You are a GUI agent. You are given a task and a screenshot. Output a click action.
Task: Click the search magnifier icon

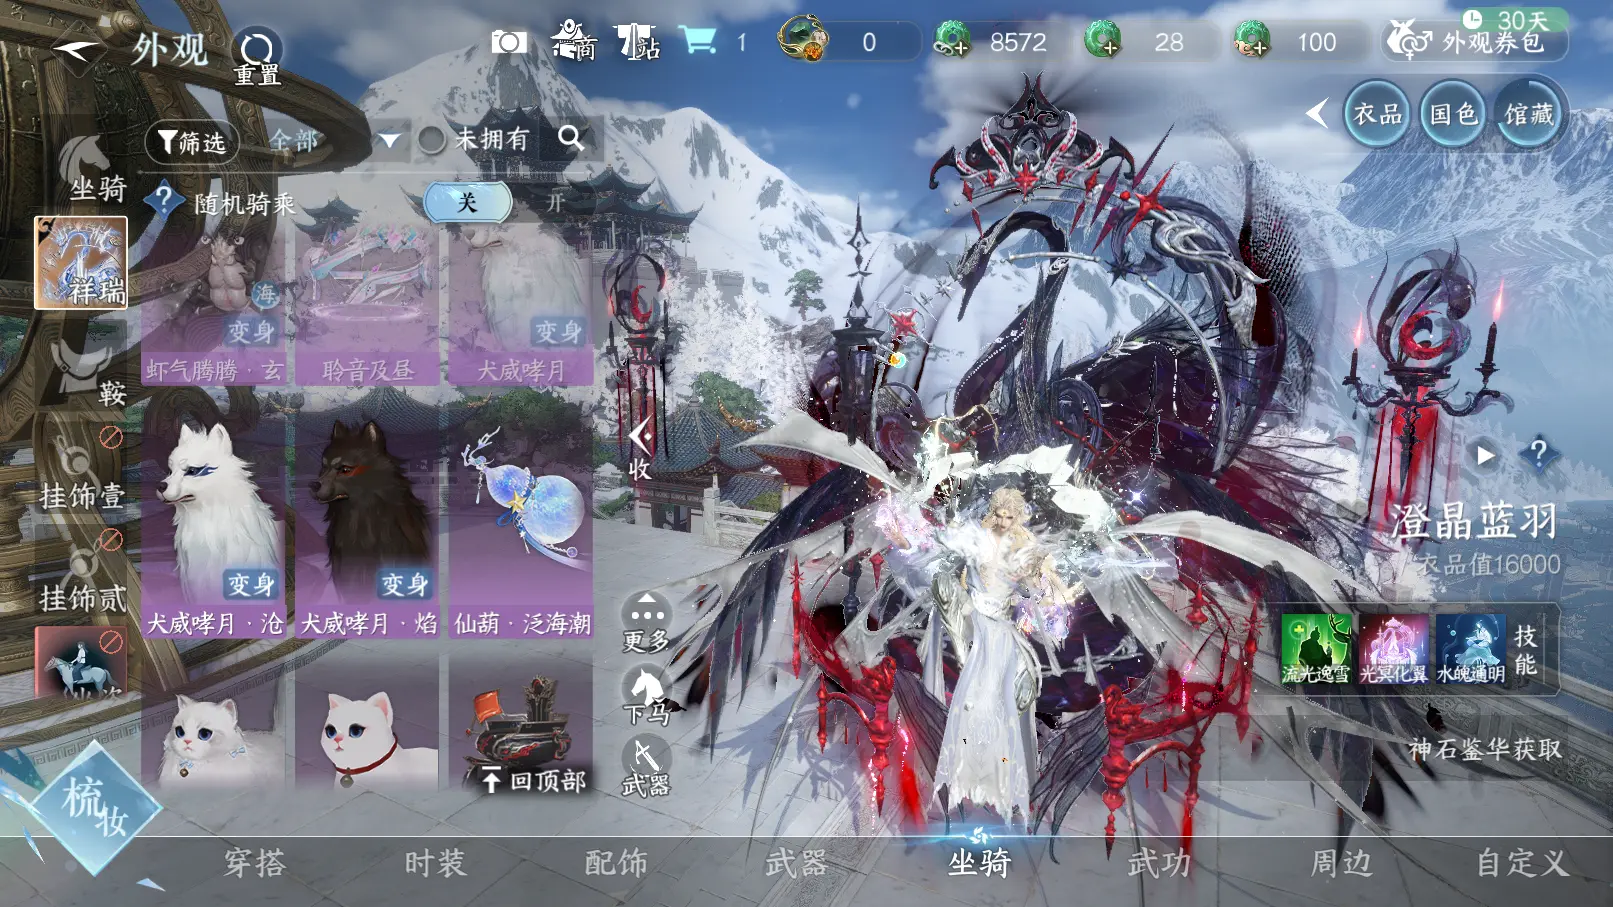(571, 138)
